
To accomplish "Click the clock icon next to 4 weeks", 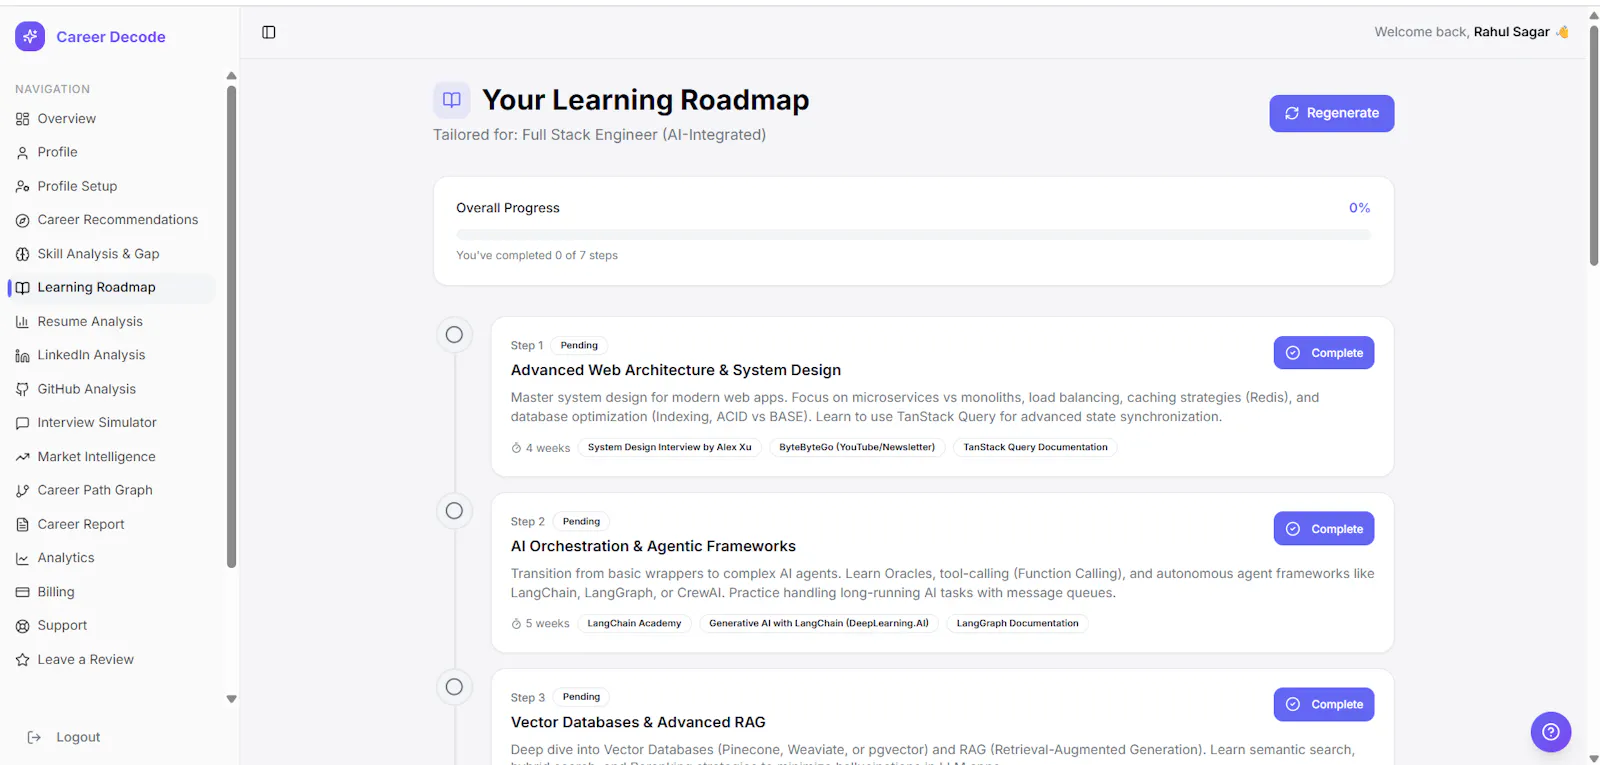I will click(x=516, y=448).
